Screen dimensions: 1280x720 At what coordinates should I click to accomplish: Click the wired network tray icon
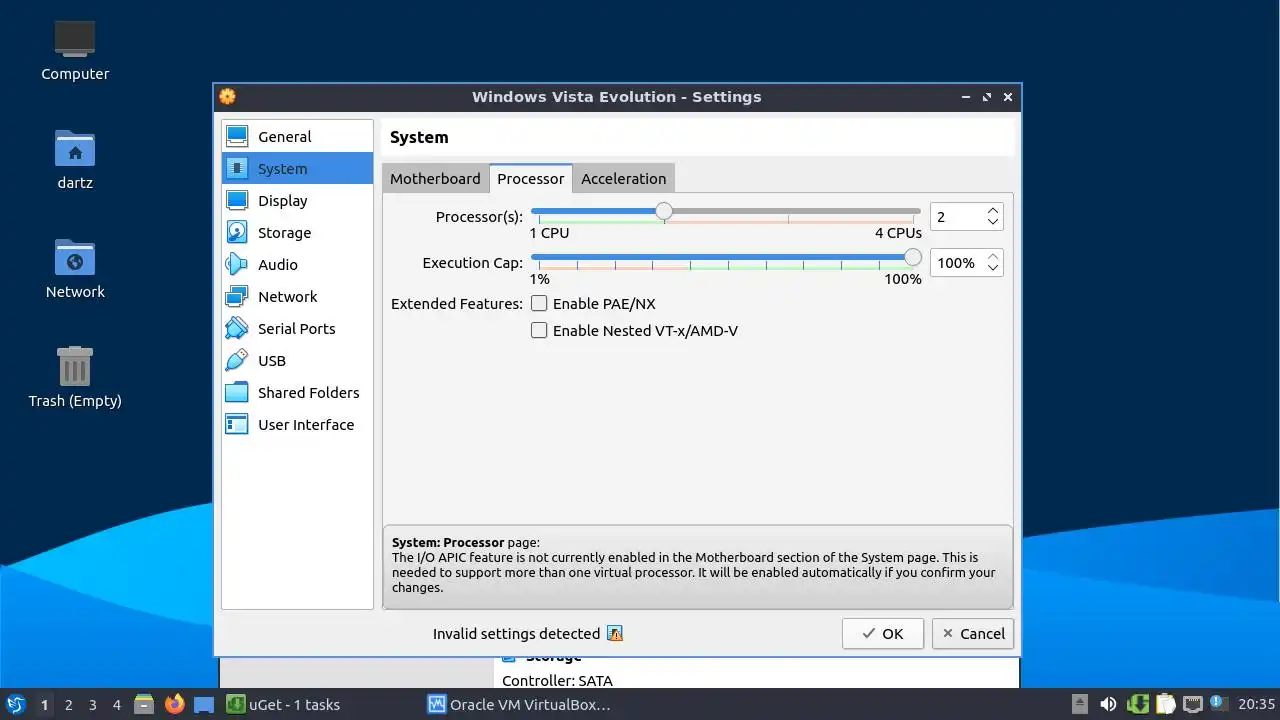tap(1192, 704)
